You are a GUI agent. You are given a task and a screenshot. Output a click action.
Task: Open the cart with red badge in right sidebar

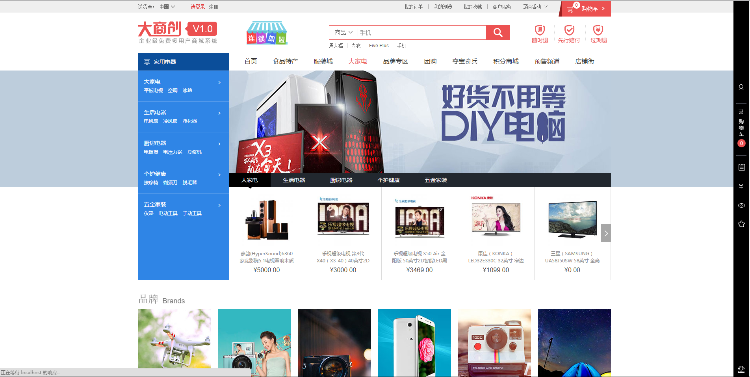pos(741,129)
